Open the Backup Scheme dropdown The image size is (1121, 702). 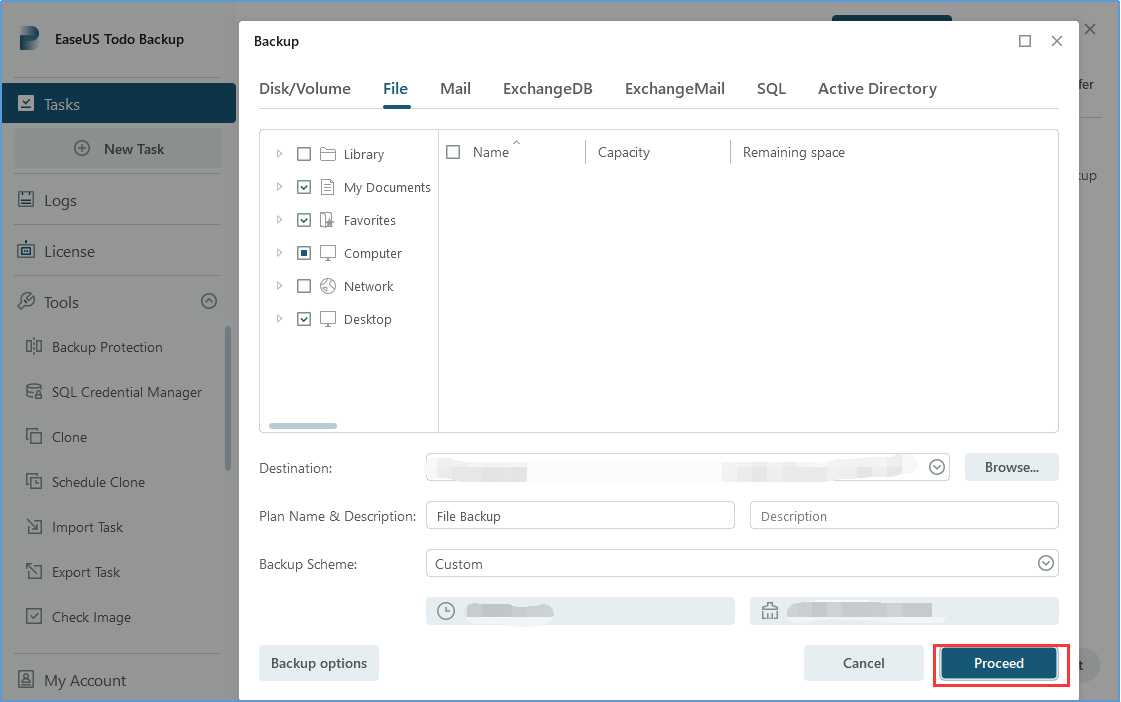click(1046, 563)
